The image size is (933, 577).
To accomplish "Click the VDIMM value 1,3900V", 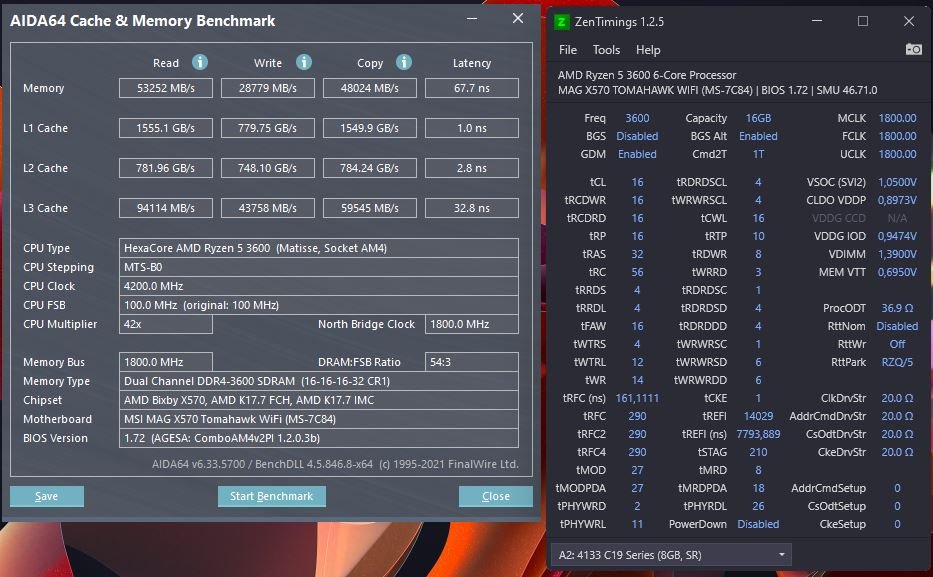I will coord(897,254).
